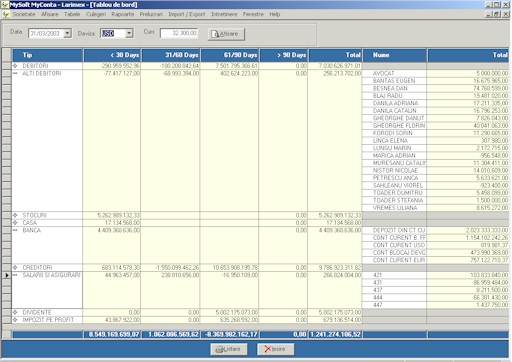Open the Prelucrari menu
The width and height of the screenshot is (512, 362).
tap(151, 14)
